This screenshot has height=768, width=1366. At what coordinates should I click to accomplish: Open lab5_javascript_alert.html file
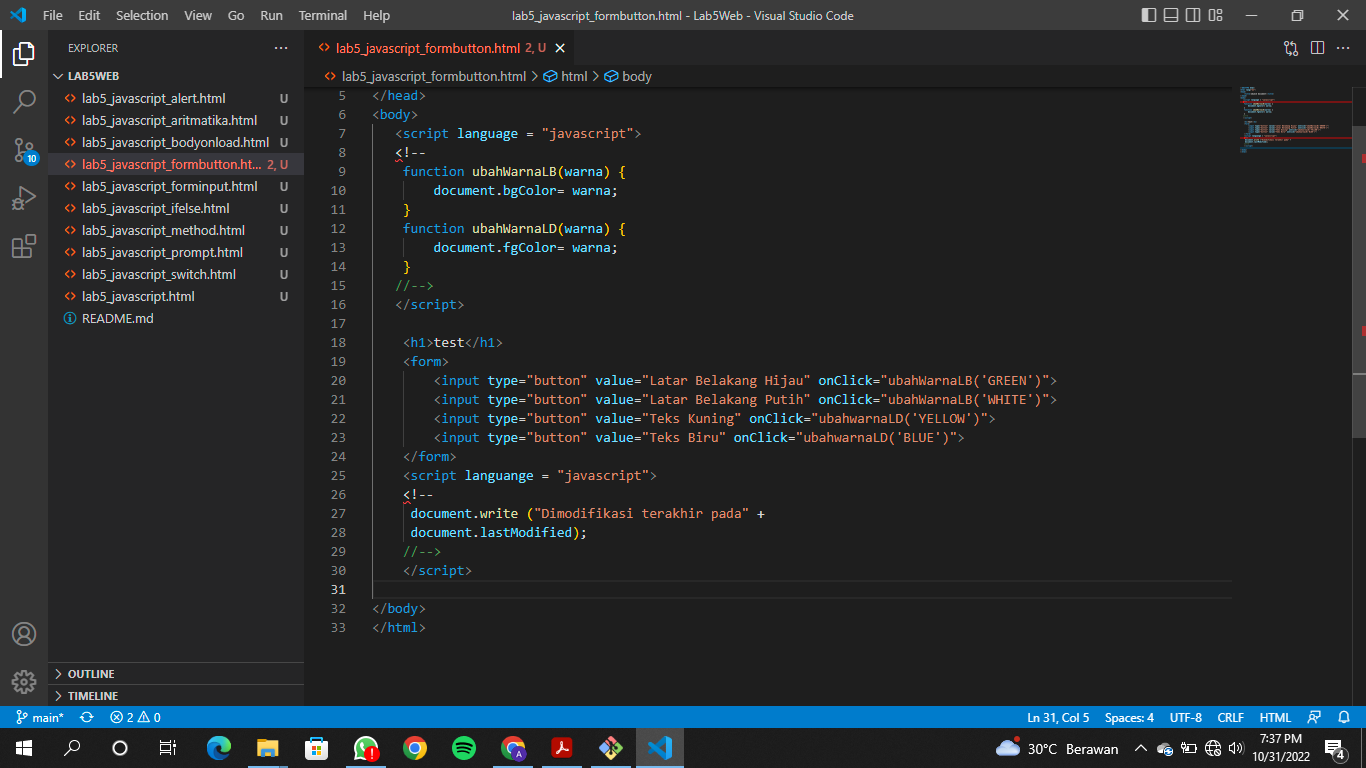(x=176, y=98)
